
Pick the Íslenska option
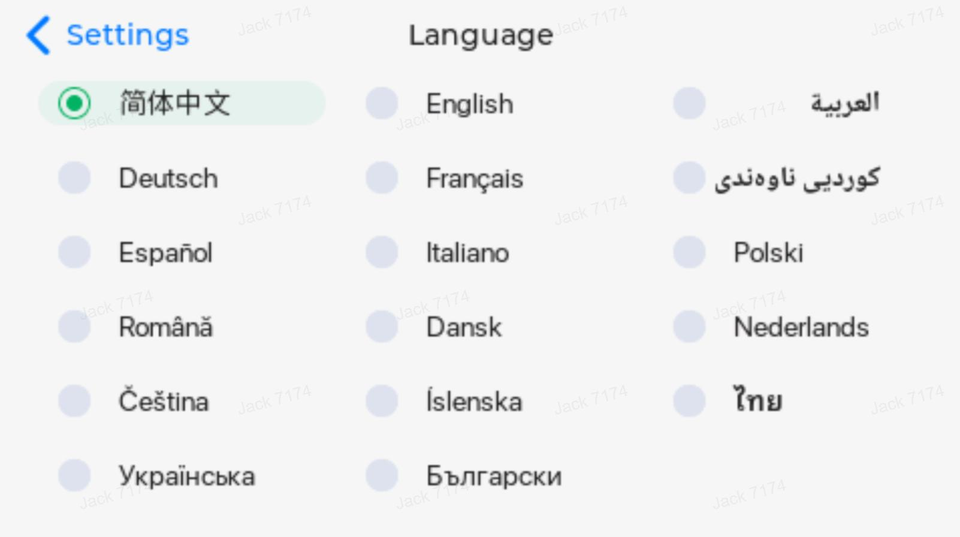(382, 401)
